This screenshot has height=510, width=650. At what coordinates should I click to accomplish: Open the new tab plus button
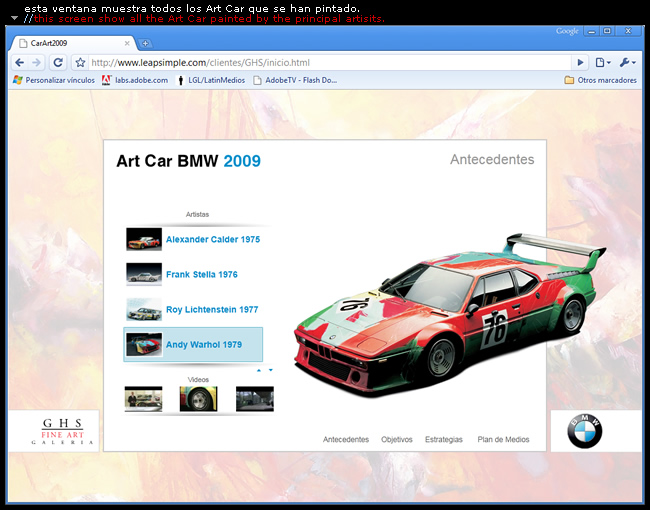click(145, 43)
